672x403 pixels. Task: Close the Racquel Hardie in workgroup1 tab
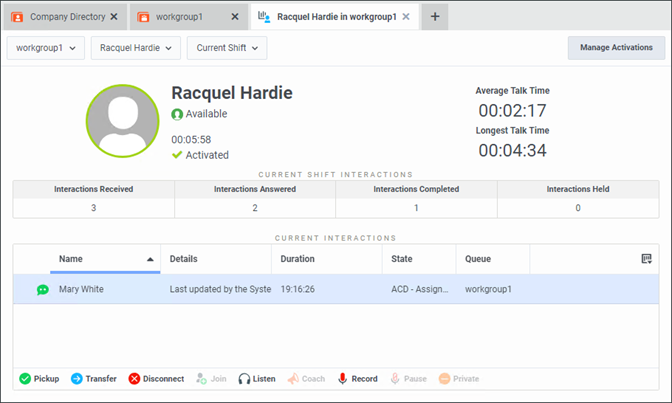[405, 17]
